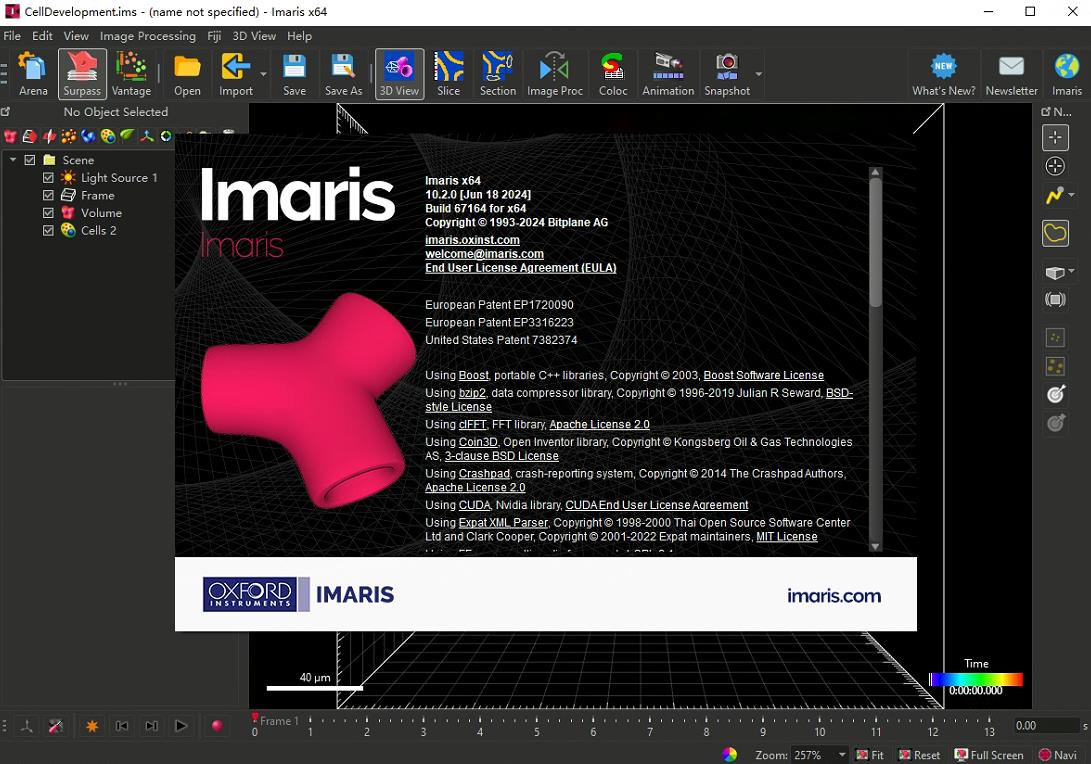Open the Snapshot dropdown arrow
1091x764 pixels.
coord(758,74)
